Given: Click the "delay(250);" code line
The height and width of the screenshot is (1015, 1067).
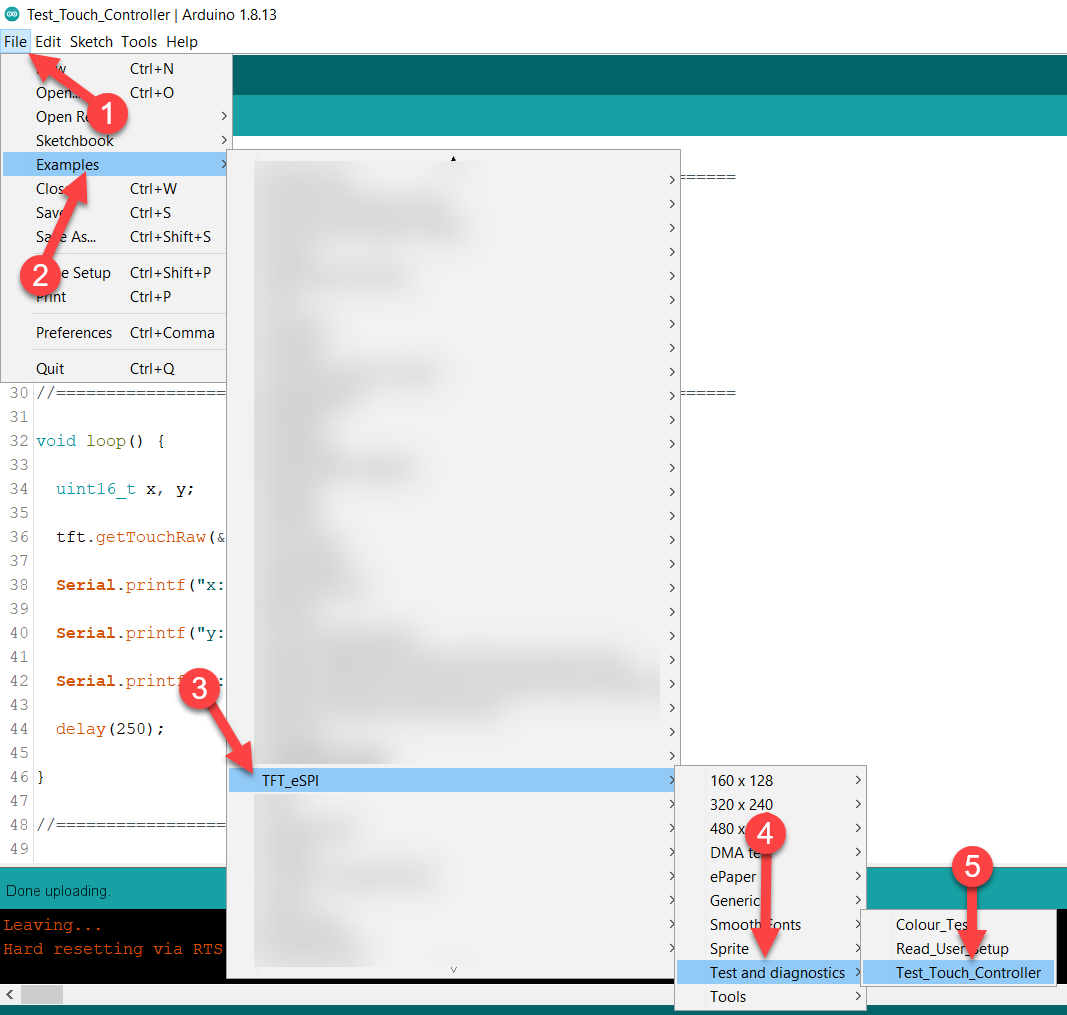Looking at the screenshot, I should (x=110, y=729).
